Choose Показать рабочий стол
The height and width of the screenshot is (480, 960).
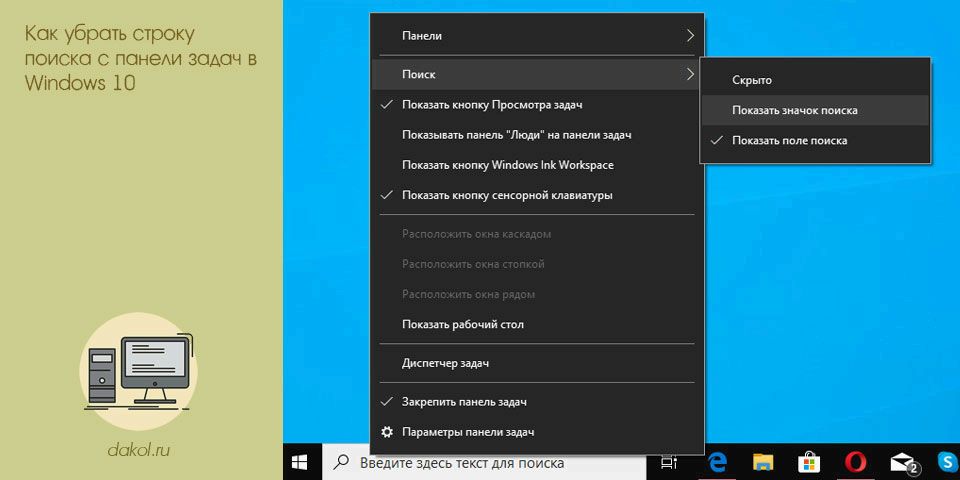click(x=537, y=324)
